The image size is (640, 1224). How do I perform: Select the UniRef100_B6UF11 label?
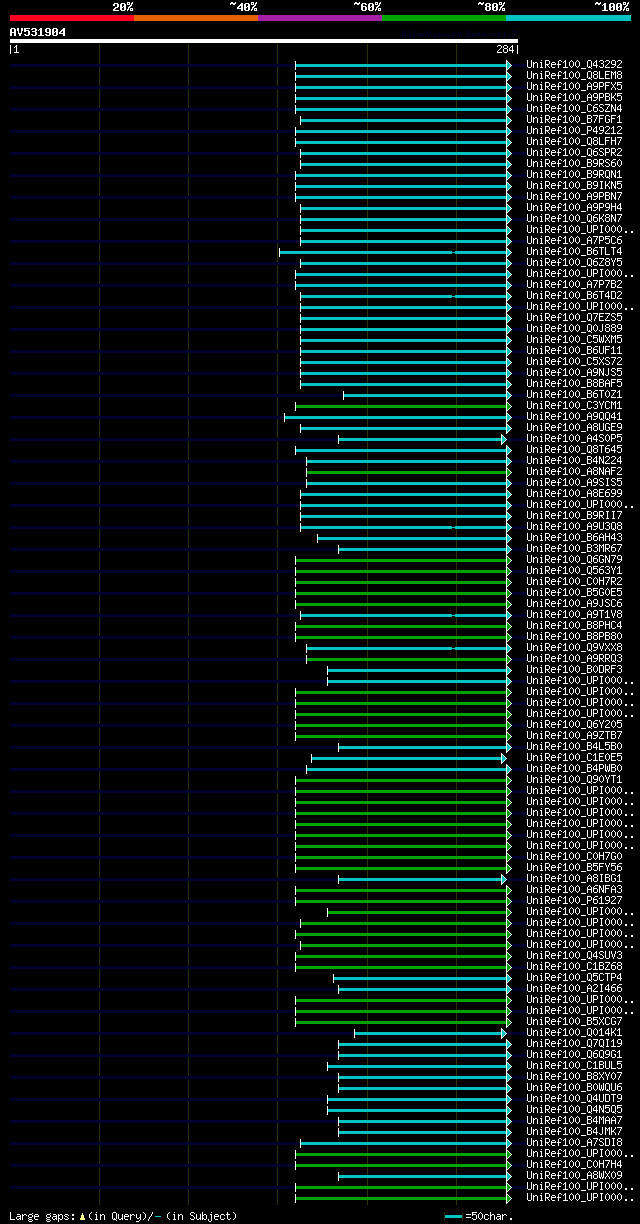point(574,350)
